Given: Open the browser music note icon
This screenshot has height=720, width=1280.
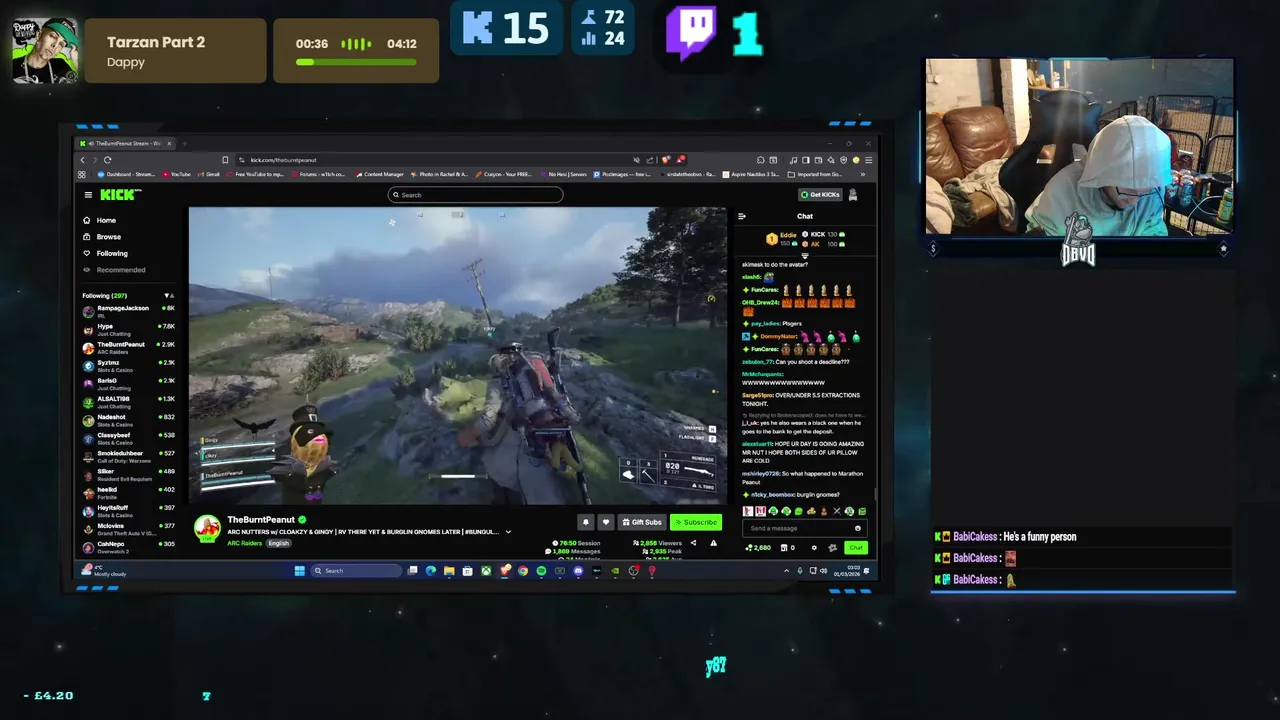Looking at the screenshot, I should pos(793,160).
